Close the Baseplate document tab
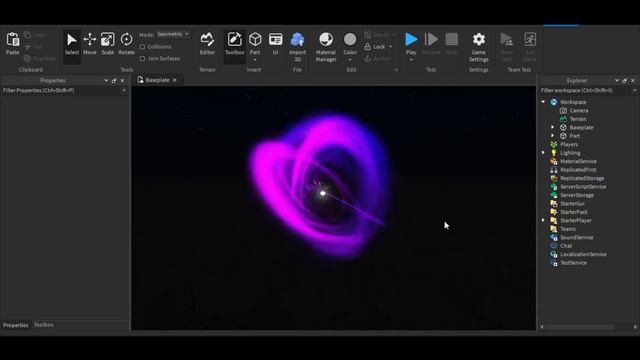The image size is (640, 360). [175, 80]
